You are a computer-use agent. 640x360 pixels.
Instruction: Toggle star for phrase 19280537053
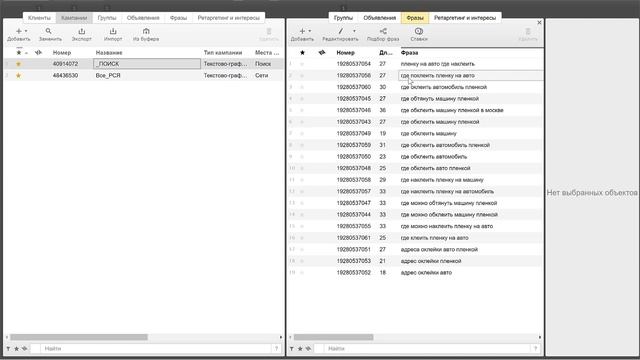(302, 261)
